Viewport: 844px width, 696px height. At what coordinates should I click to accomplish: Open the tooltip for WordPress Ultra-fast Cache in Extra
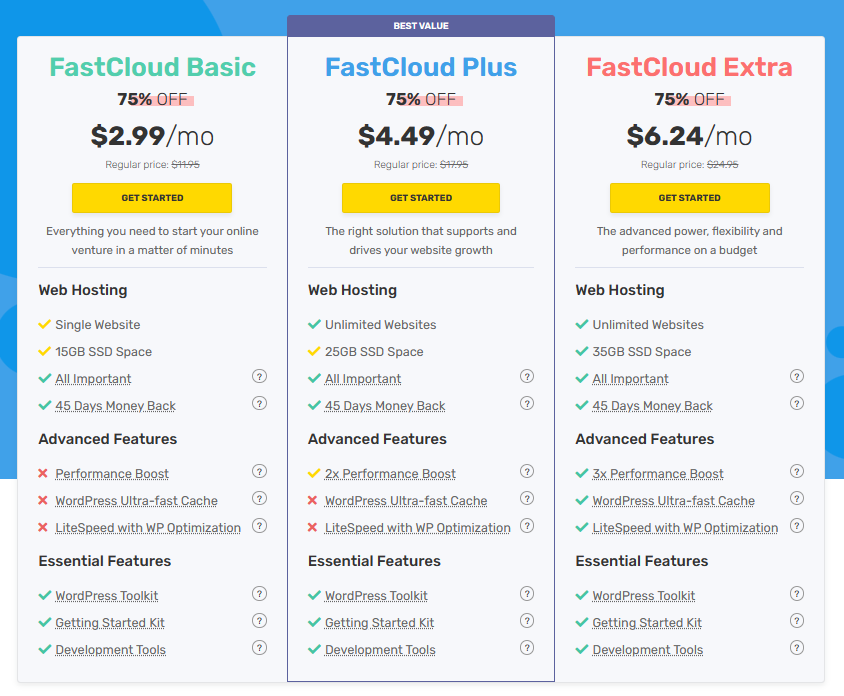(x=797, y=498)
